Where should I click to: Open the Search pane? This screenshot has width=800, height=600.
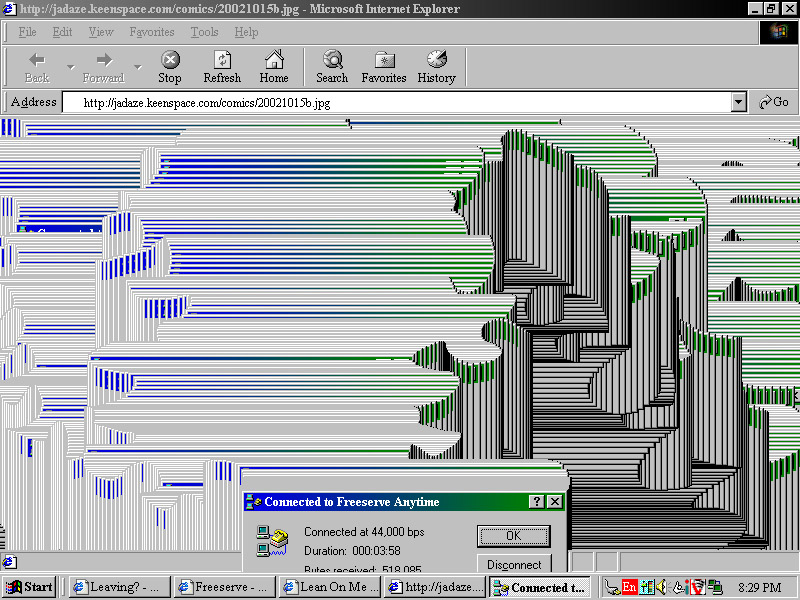(x=332, y=66)
